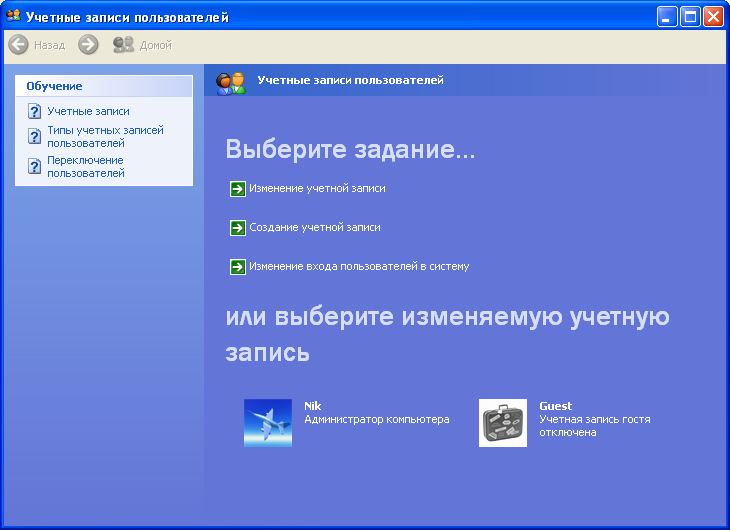
Task: Open Типы учетных записей пользователей topic
Action: pyautogui.click(x=105, y=136)
